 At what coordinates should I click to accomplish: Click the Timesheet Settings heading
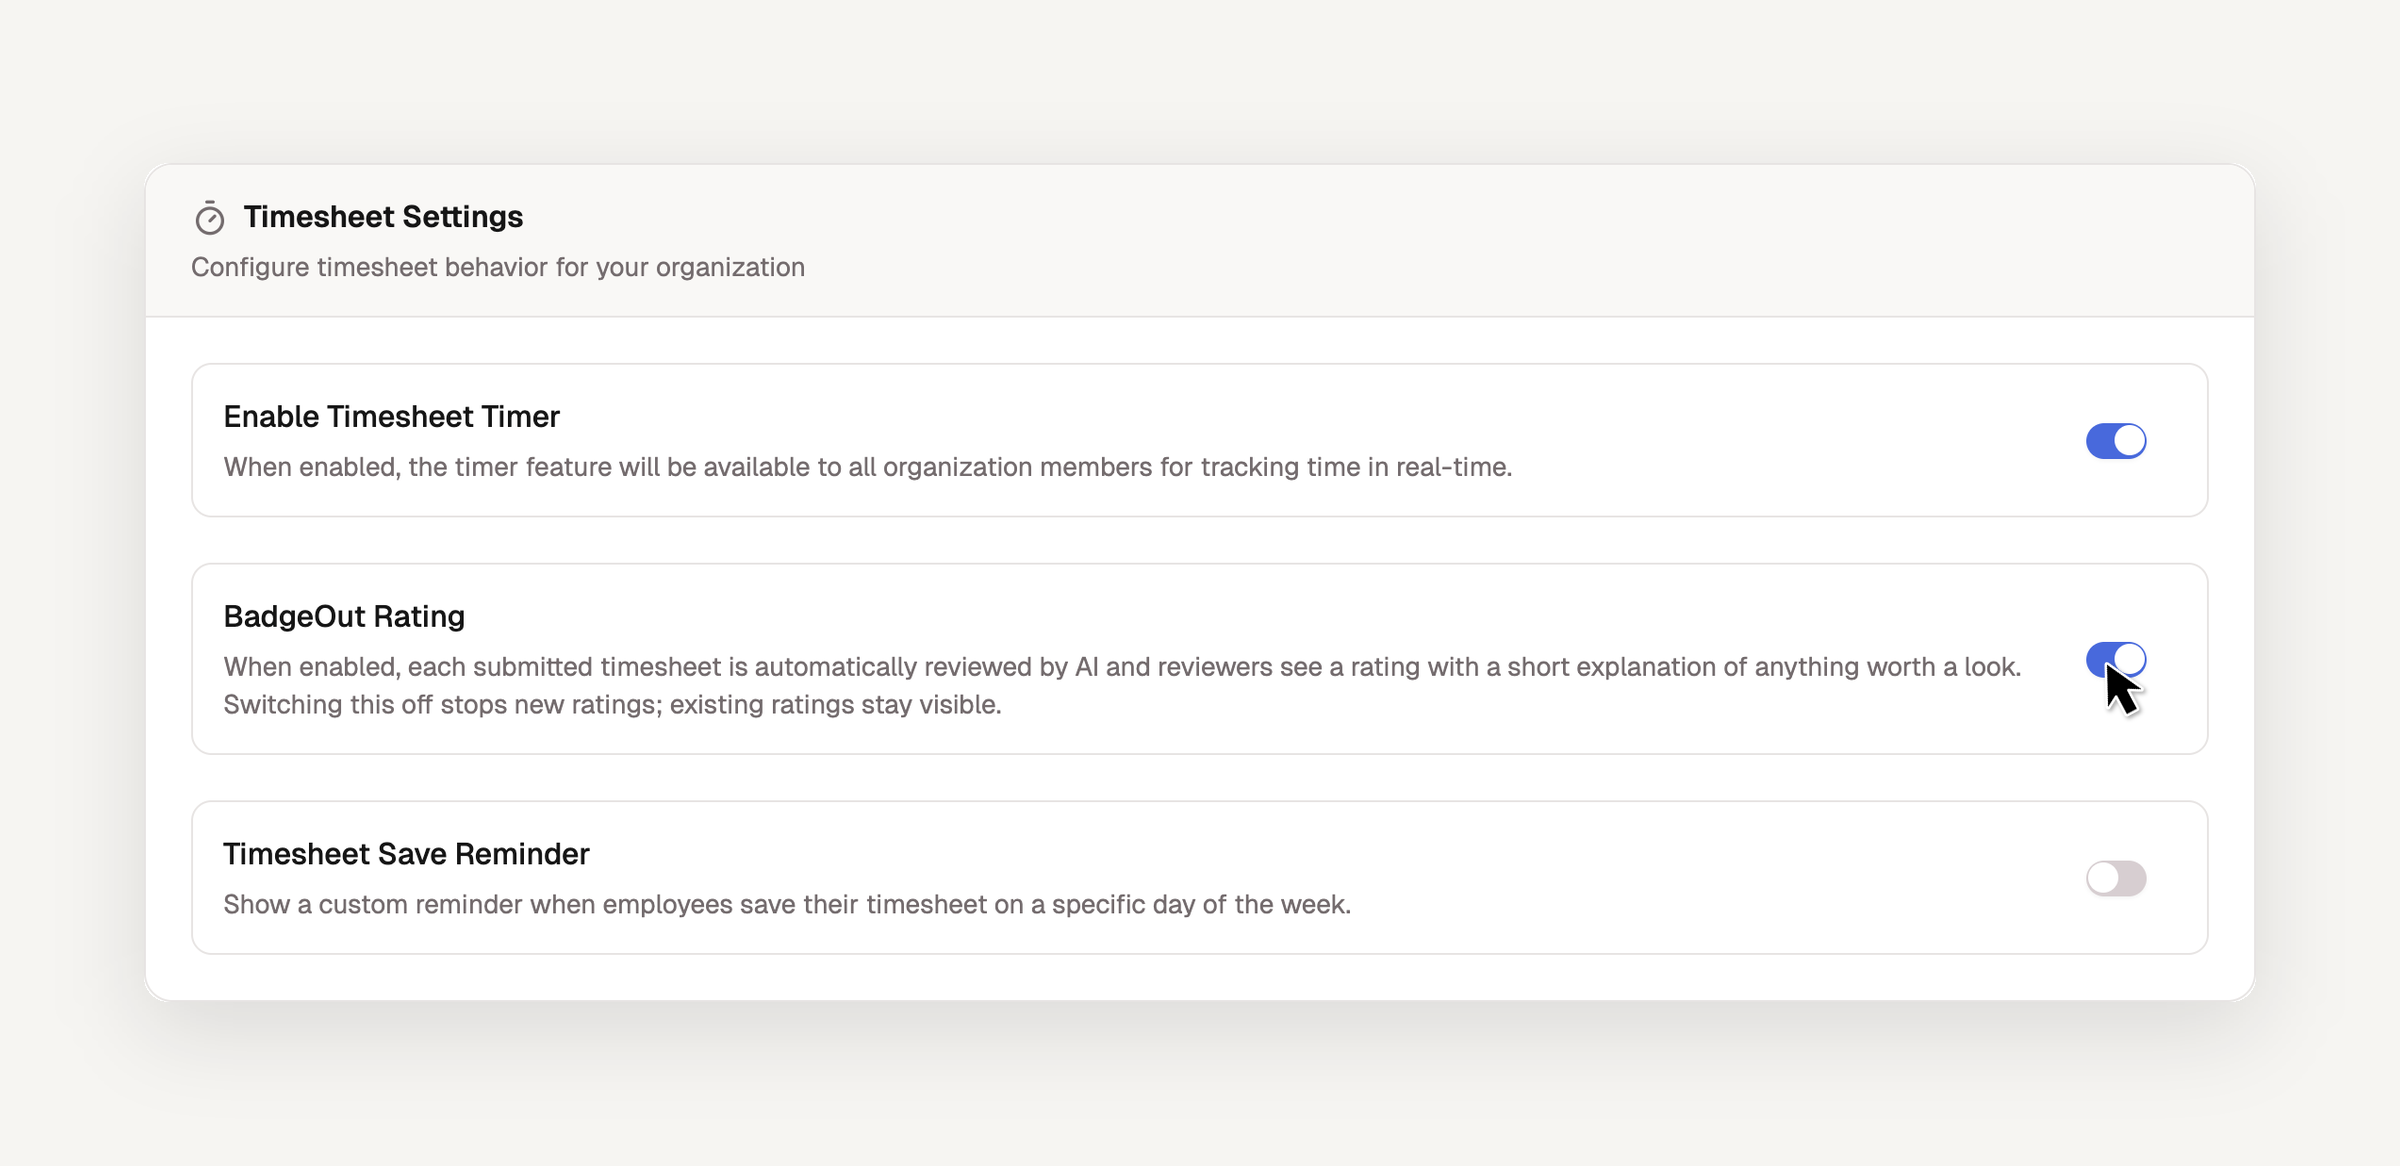(383, 217)
